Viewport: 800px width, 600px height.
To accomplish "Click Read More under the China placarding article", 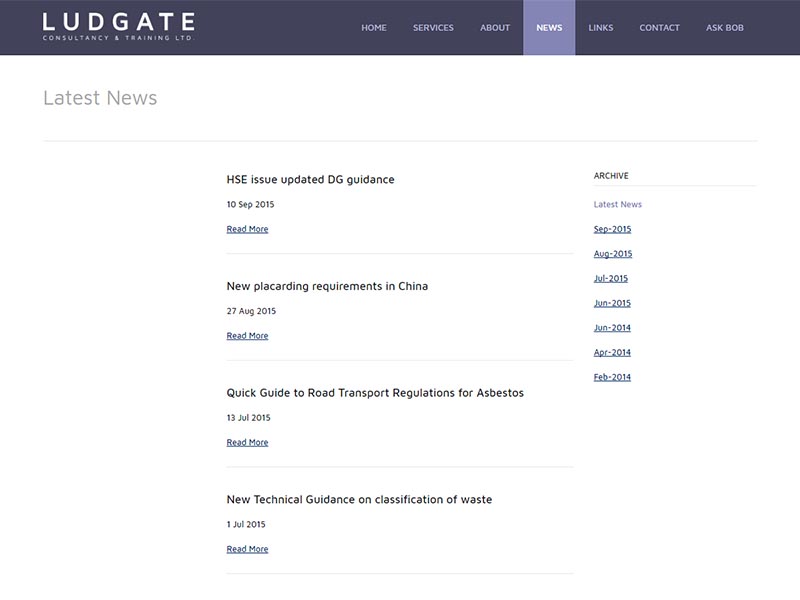I will coord(247,336).
